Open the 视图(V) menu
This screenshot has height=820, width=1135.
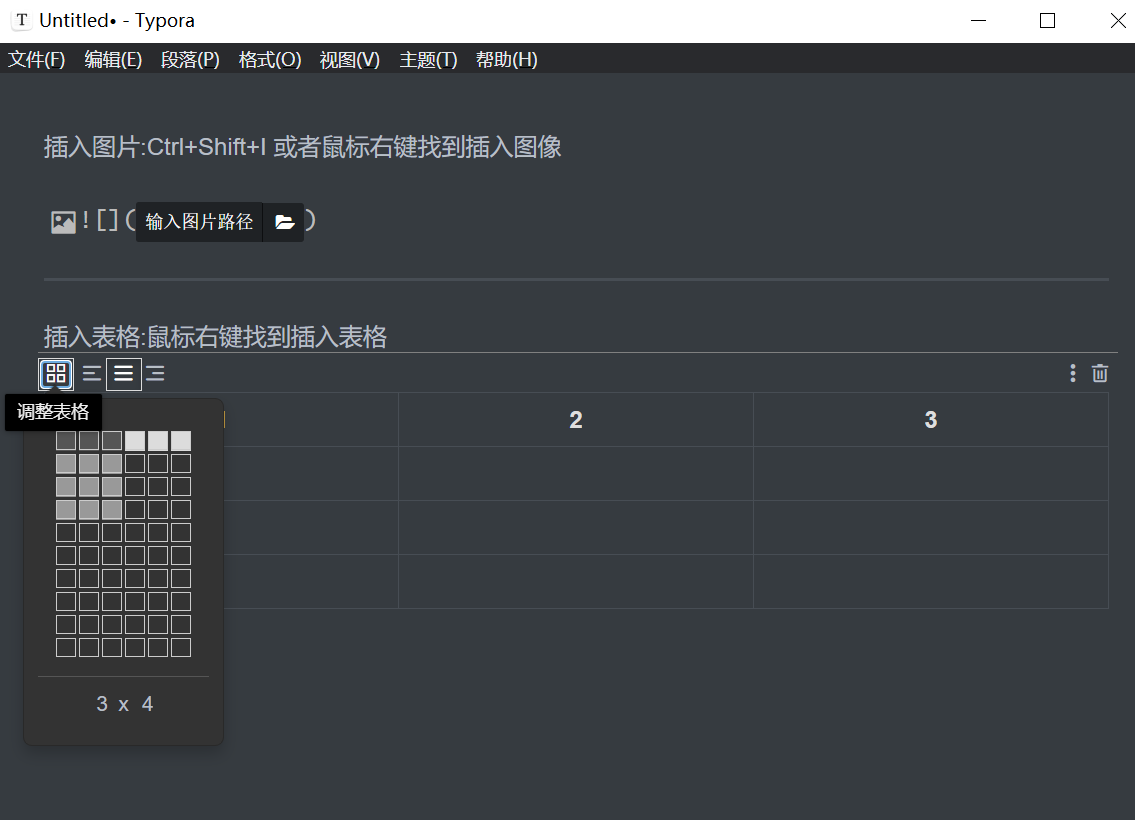(350, 59)
